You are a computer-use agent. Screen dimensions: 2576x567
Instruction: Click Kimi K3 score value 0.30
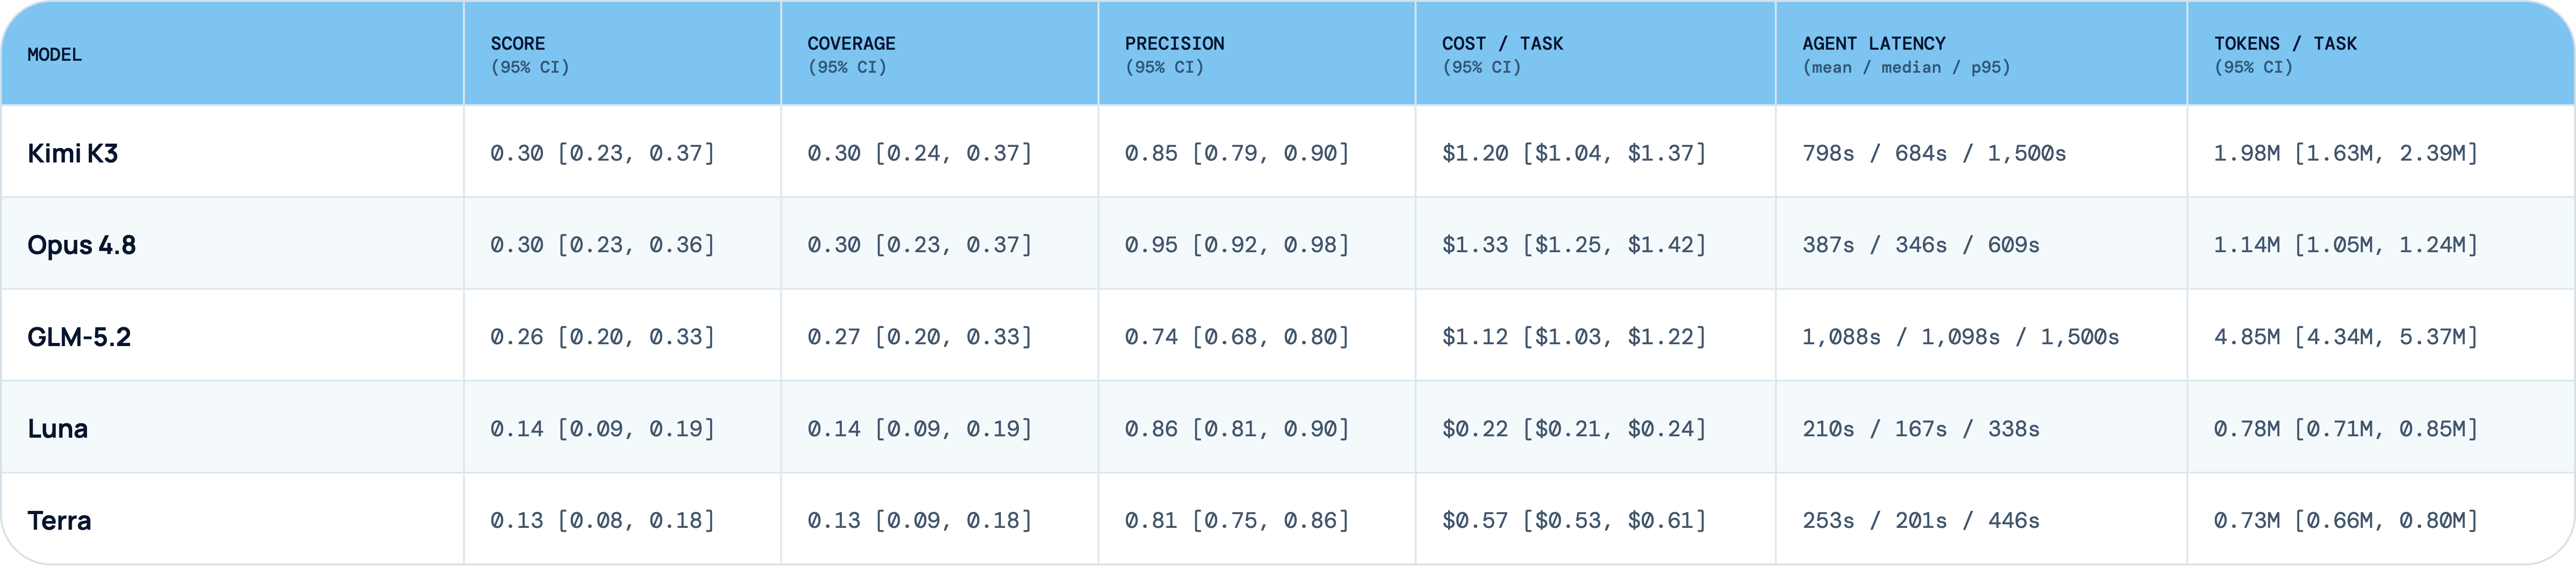(517, 153)
